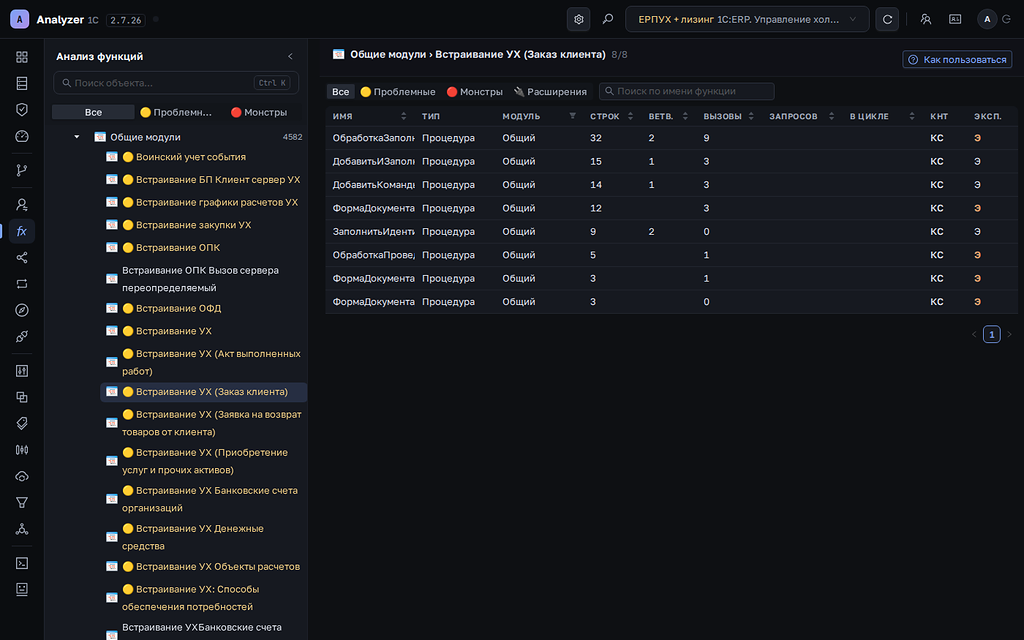Collapse the Анализ функций side panel
Image resolution: width=1024 pixels, height=640 pixels.
290,57
